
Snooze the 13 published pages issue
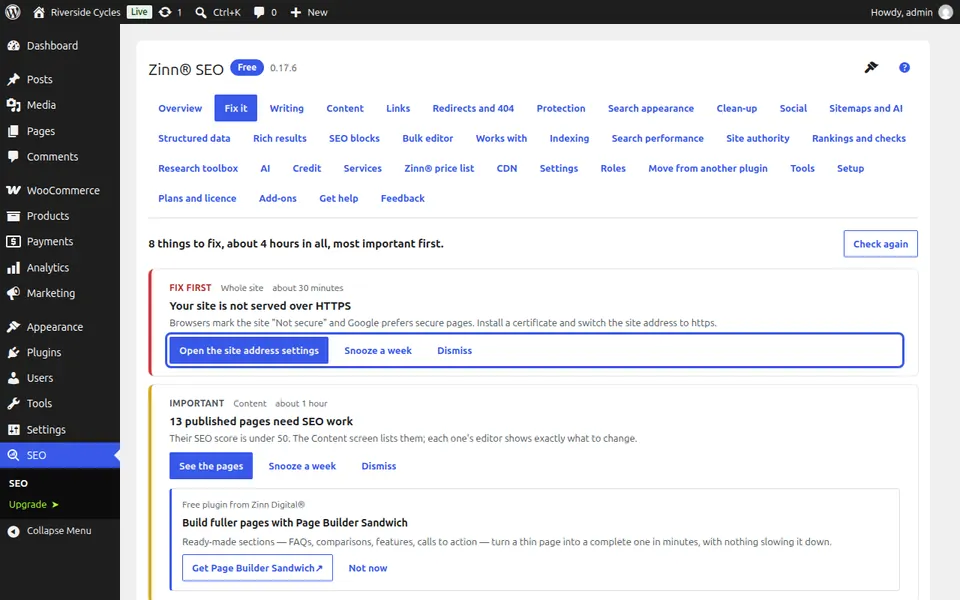point(302,466)
